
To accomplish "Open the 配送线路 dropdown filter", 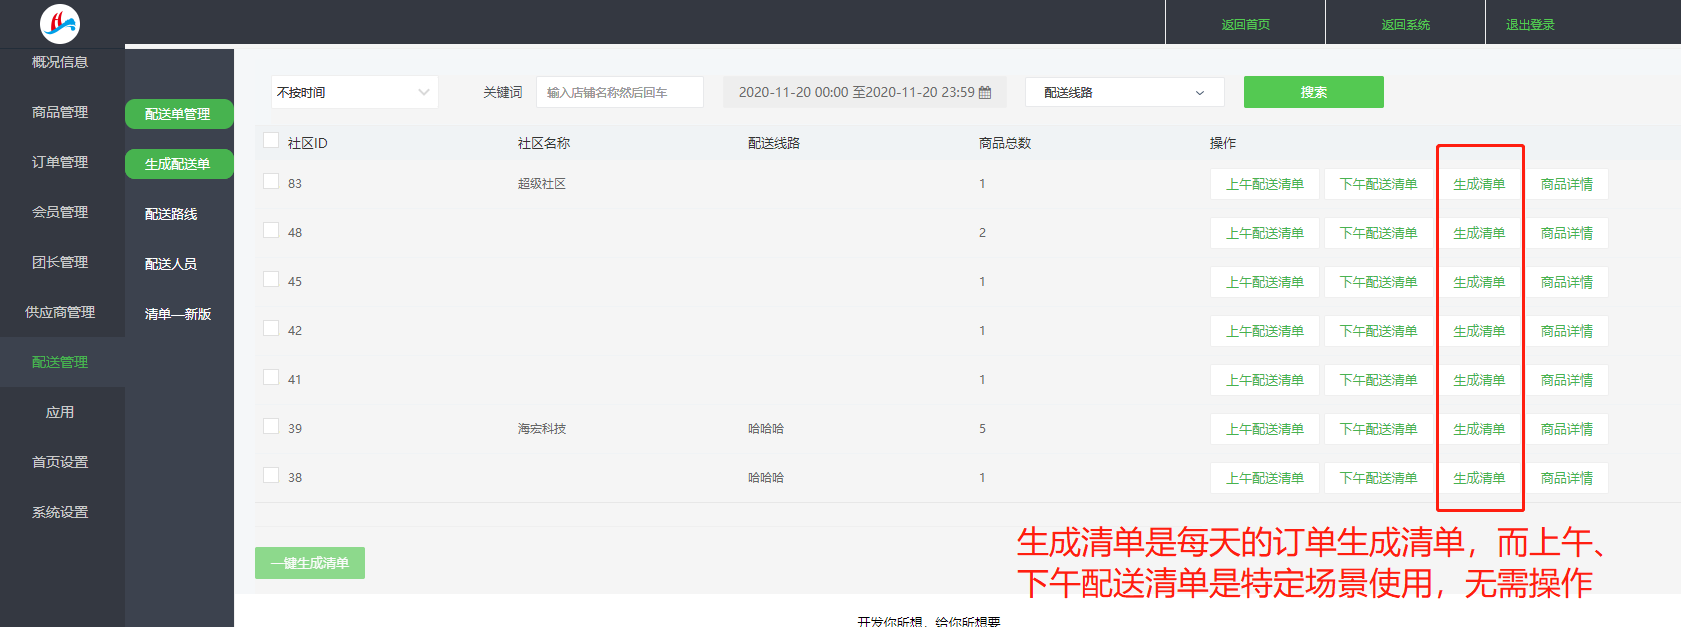I will coord(1125,92).
